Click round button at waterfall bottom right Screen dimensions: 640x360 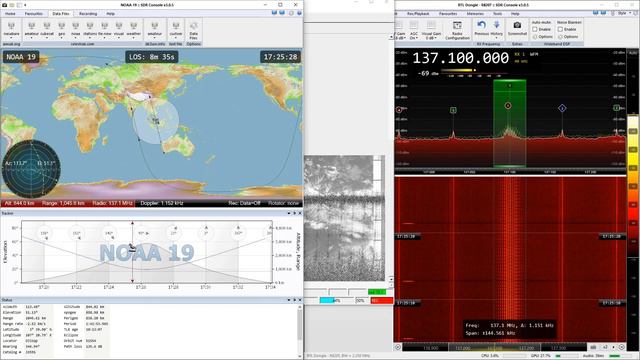621,347
